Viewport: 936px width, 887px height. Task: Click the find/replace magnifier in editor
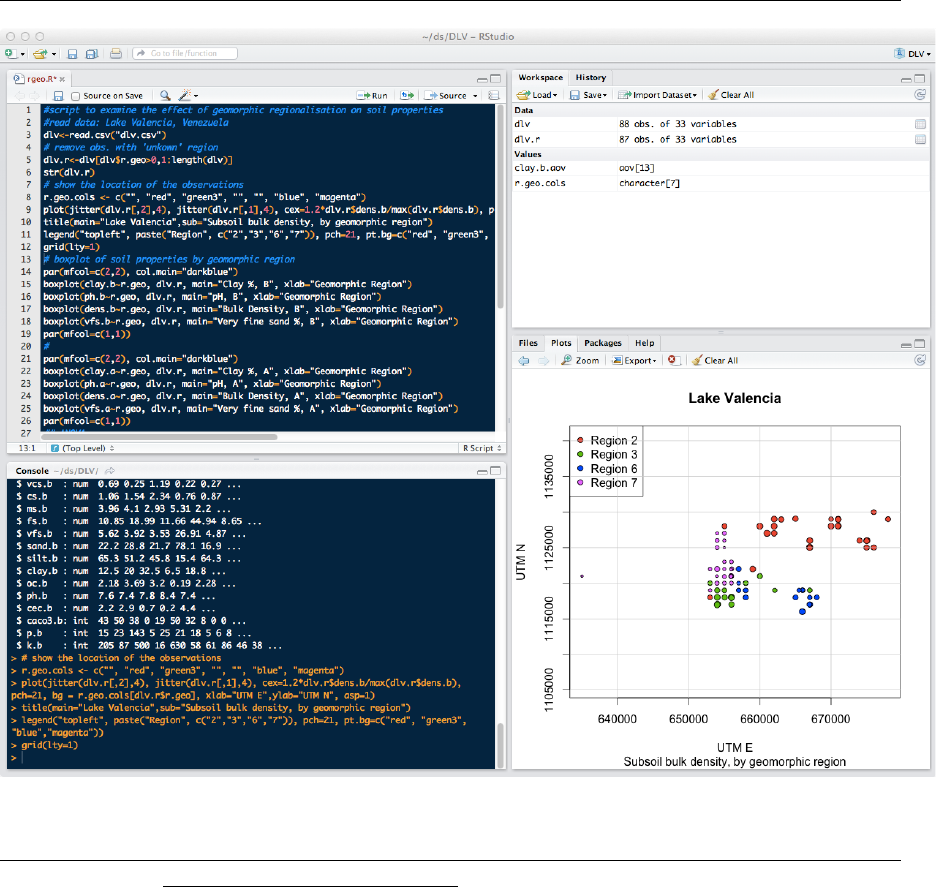pyautogui.click(x=165, y=95)
